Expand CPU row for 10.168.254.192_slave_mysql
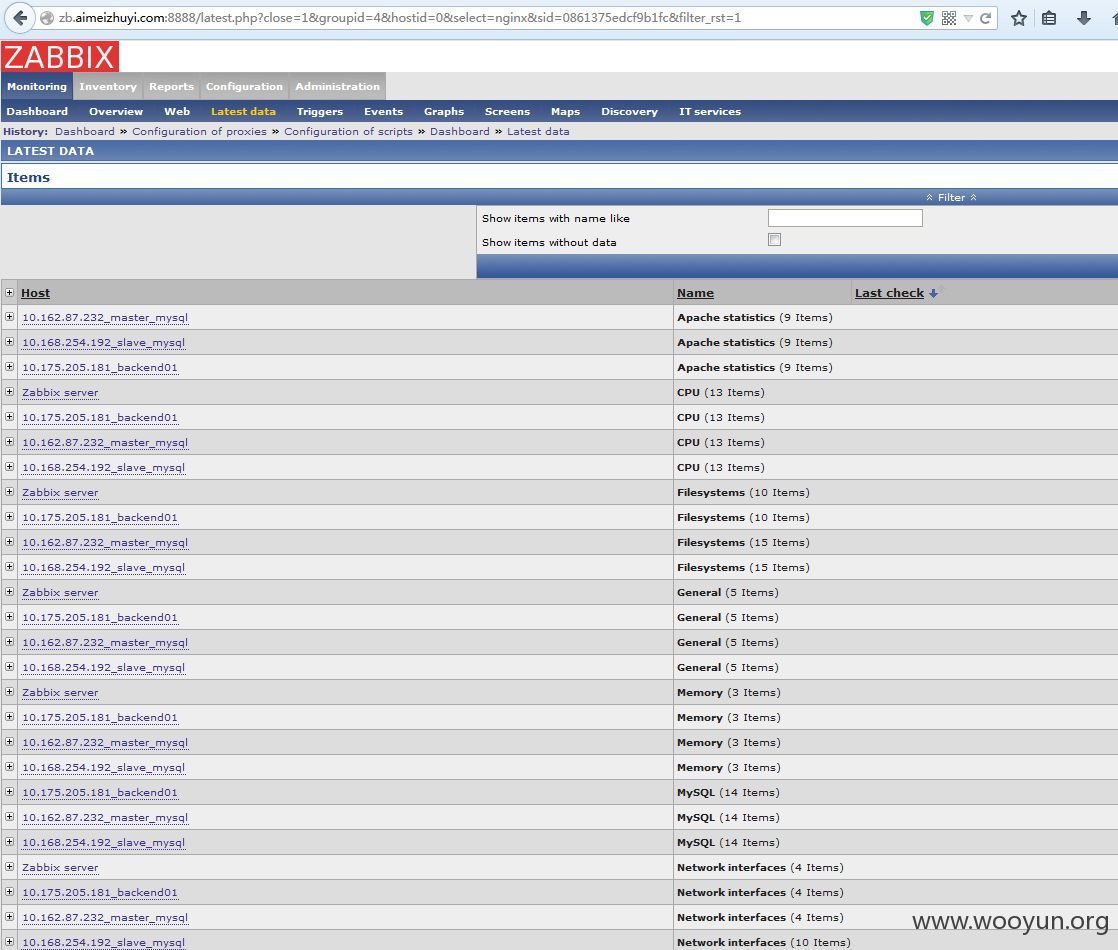This screenshot has width=1118, height=950. click(x=9, y=466)
